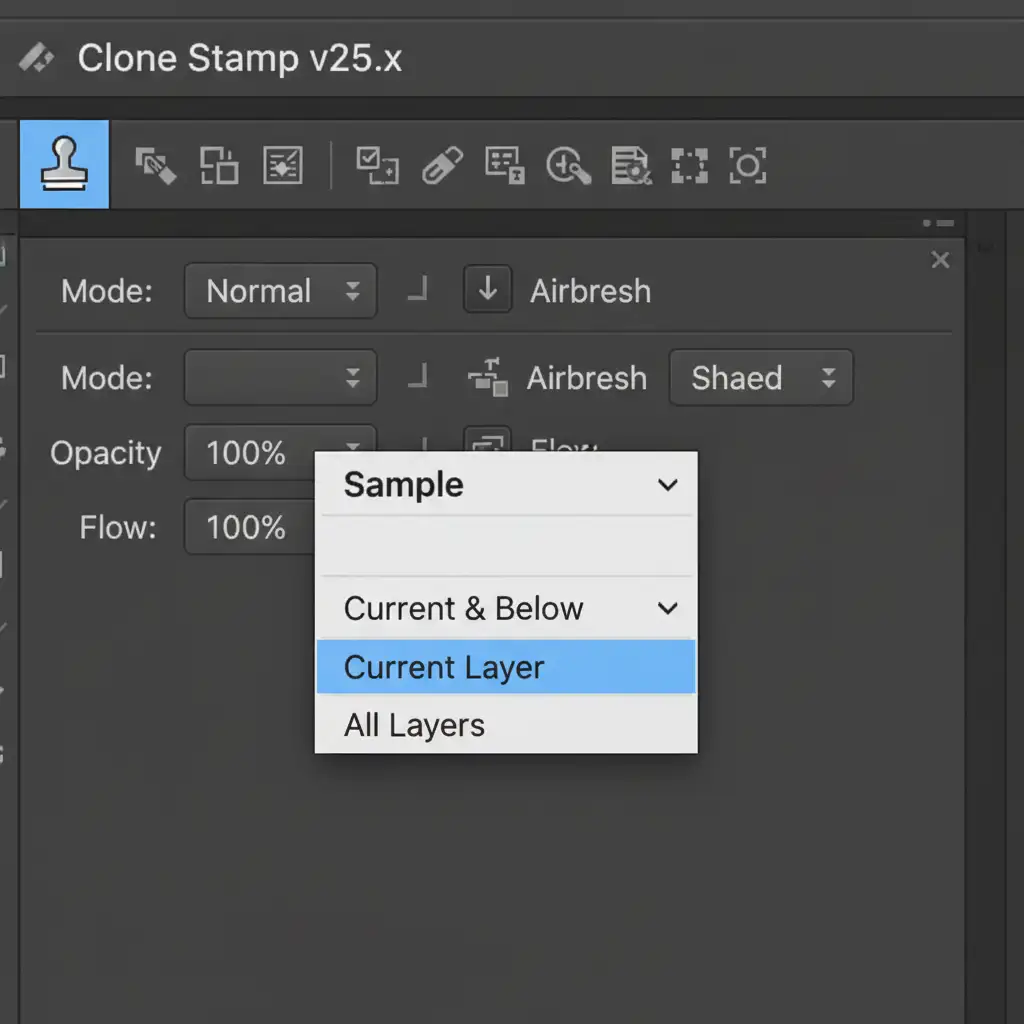Click the document search toolbar icon
Screen dimensions: 1024x1024
point(631,166)
